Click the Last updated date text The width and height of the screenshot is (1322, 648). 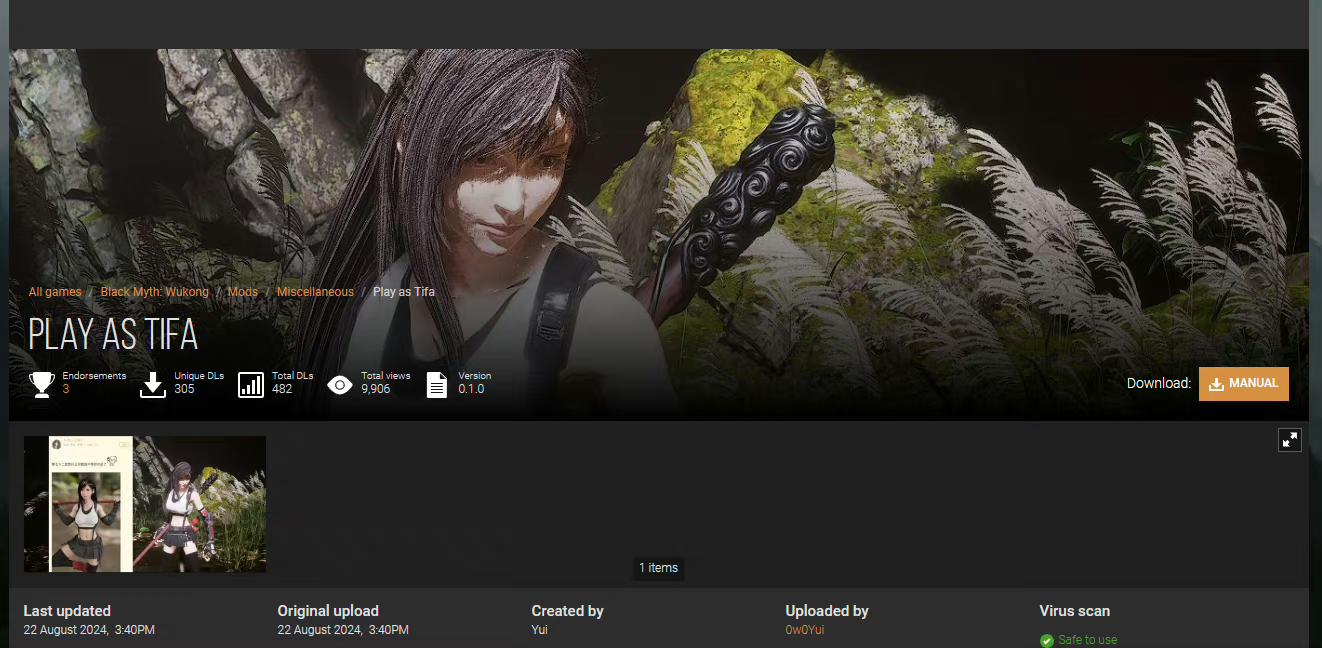coord(89,630)
